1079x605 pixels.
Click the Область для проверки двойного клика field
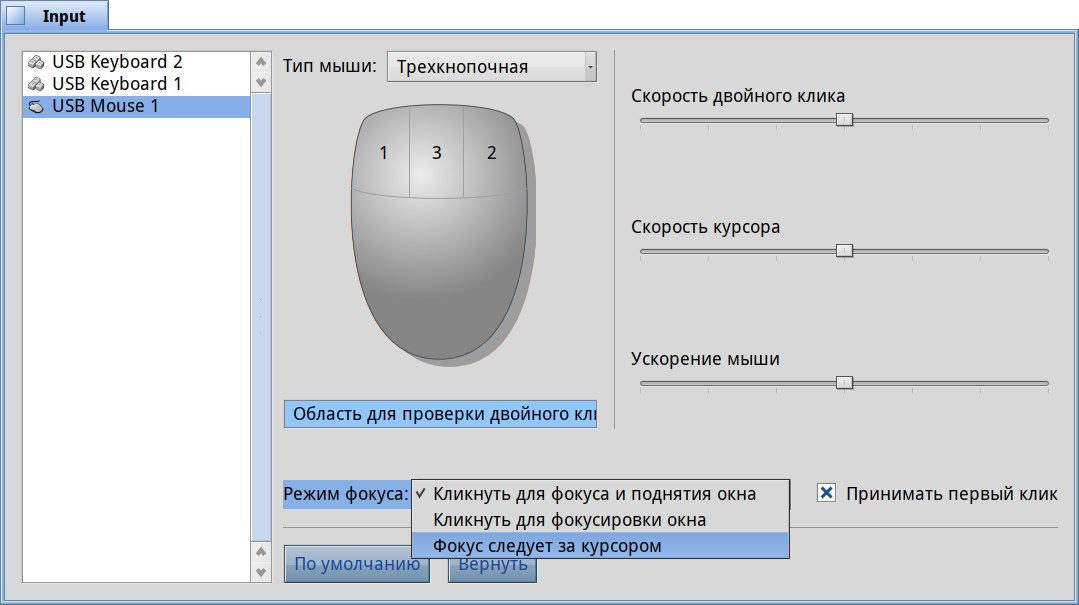pos(440,414)
